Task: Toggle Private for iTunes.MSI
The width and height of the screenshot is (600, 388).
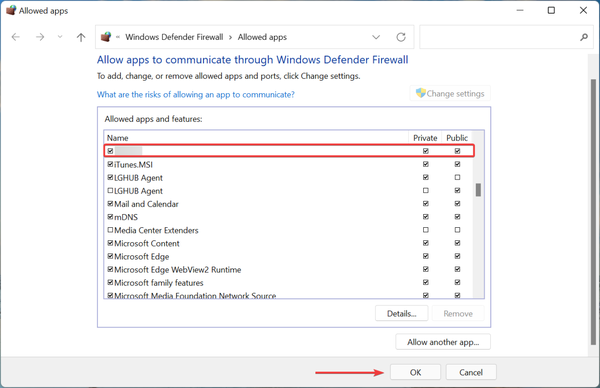Action: (426, 164)
